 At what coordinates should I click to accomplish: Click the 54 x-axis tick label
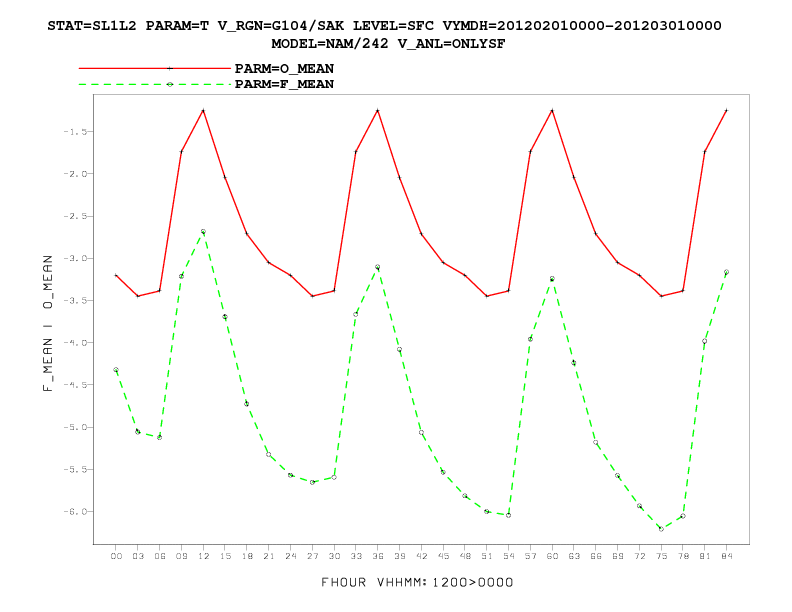(509, 556)
